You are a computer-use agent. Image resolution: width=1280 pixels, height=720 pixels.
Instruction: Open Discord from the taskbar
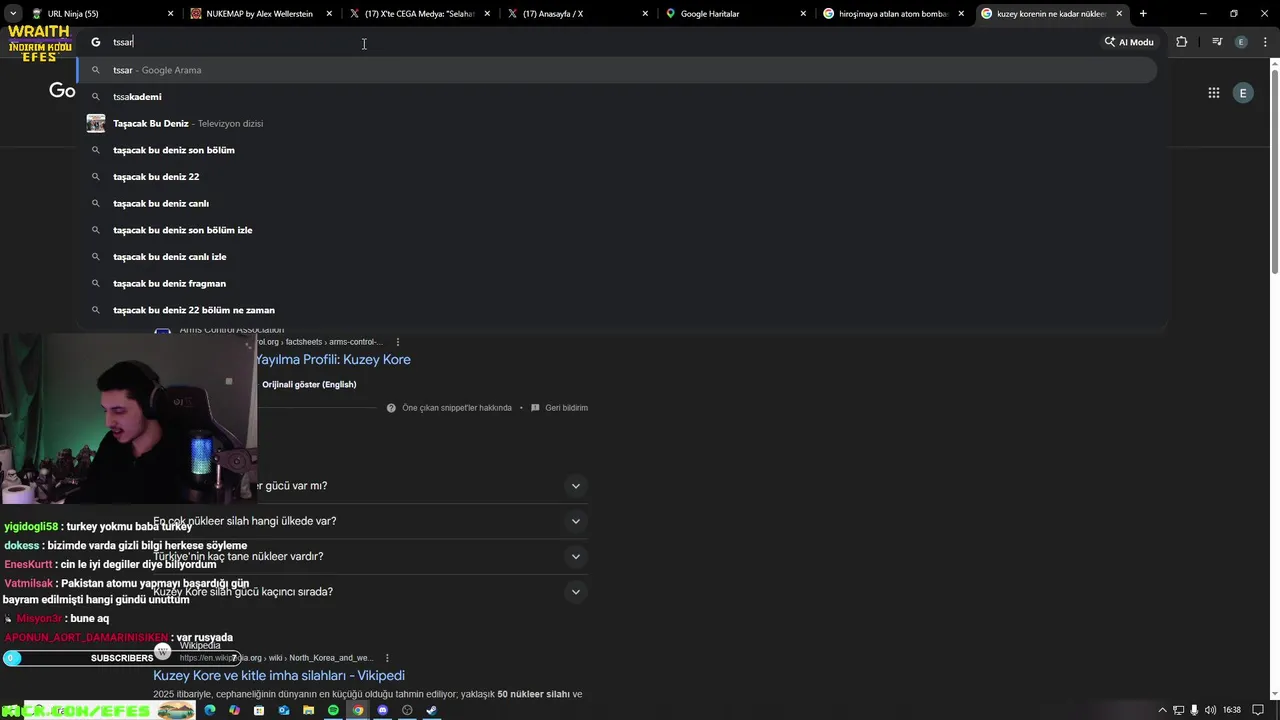click(382, 710)
